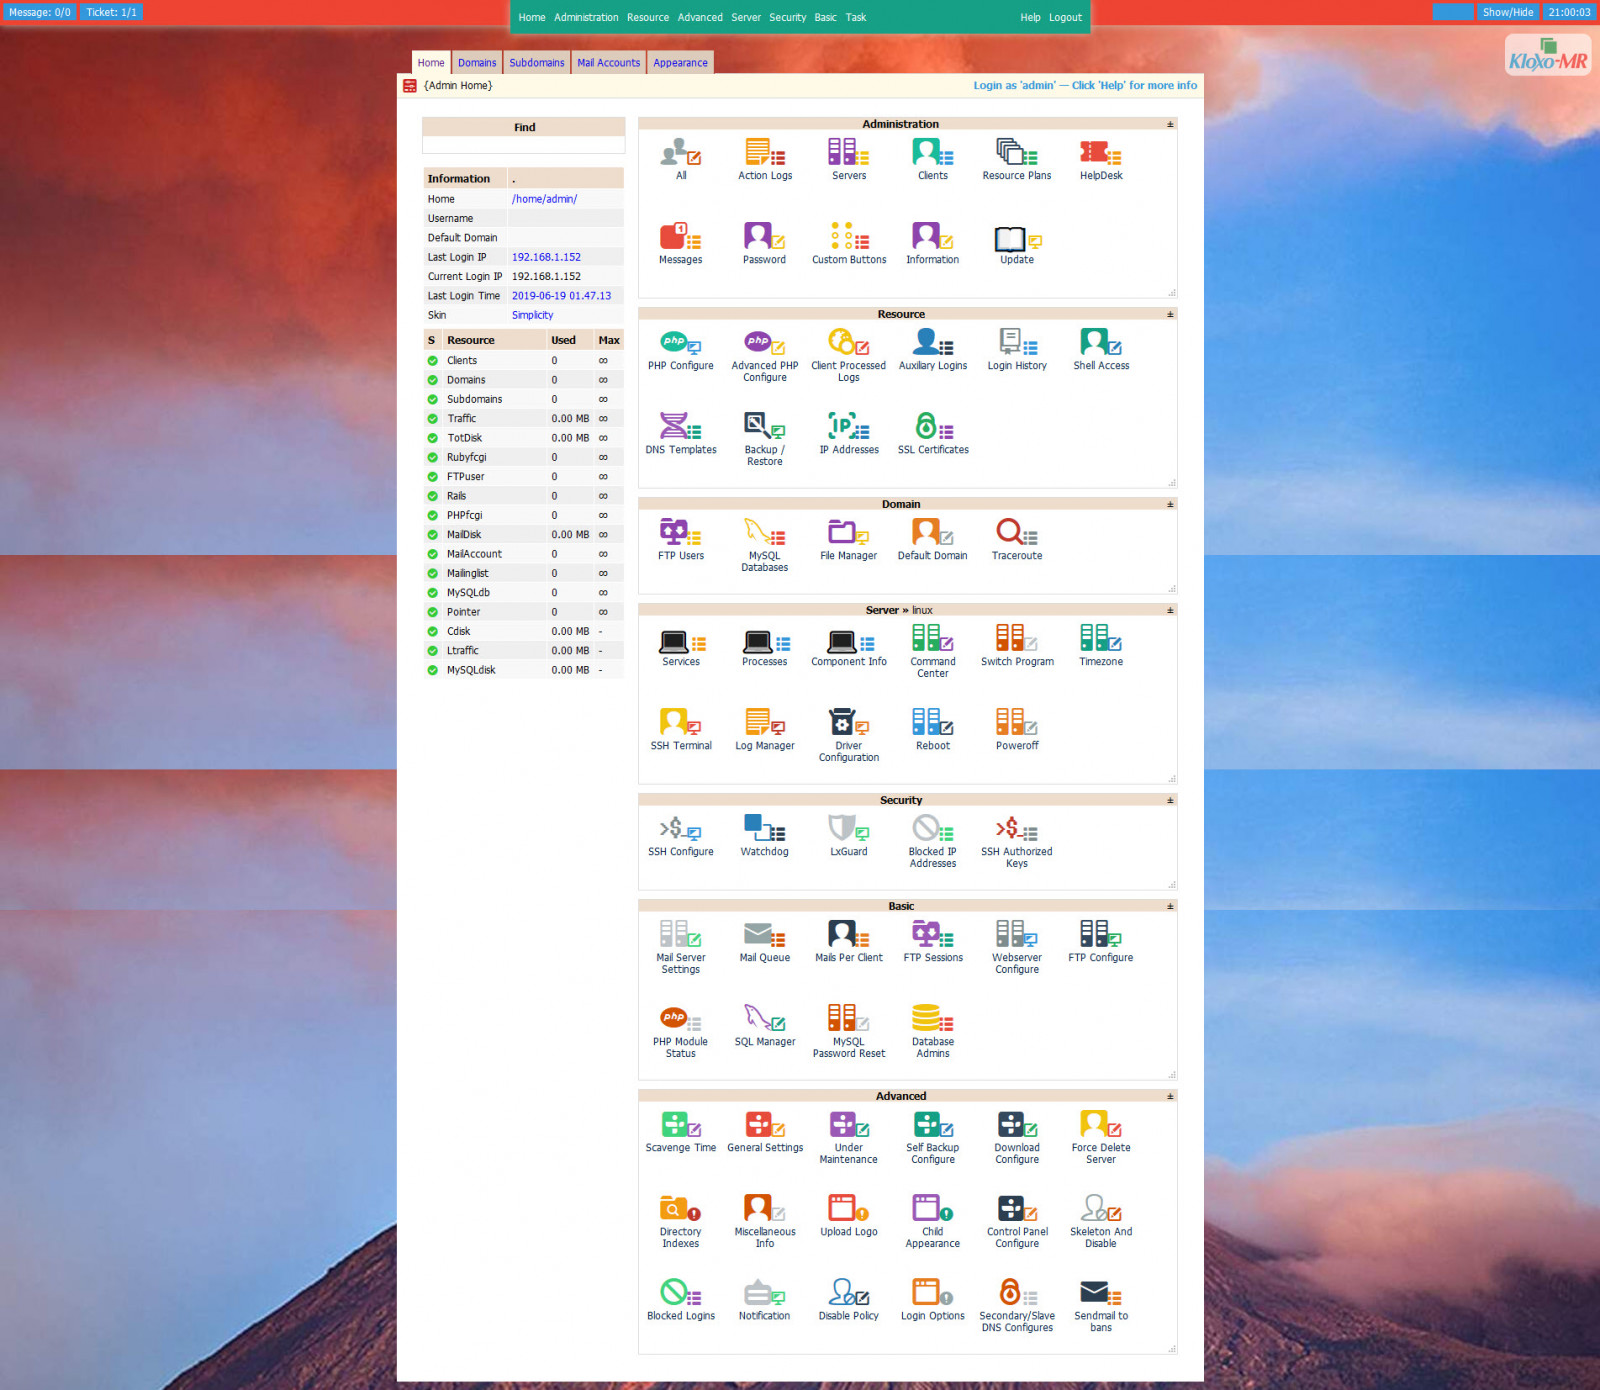The image size is (1600, 1390).
Task: Launch the File Manager
Action: click(848, 538)
